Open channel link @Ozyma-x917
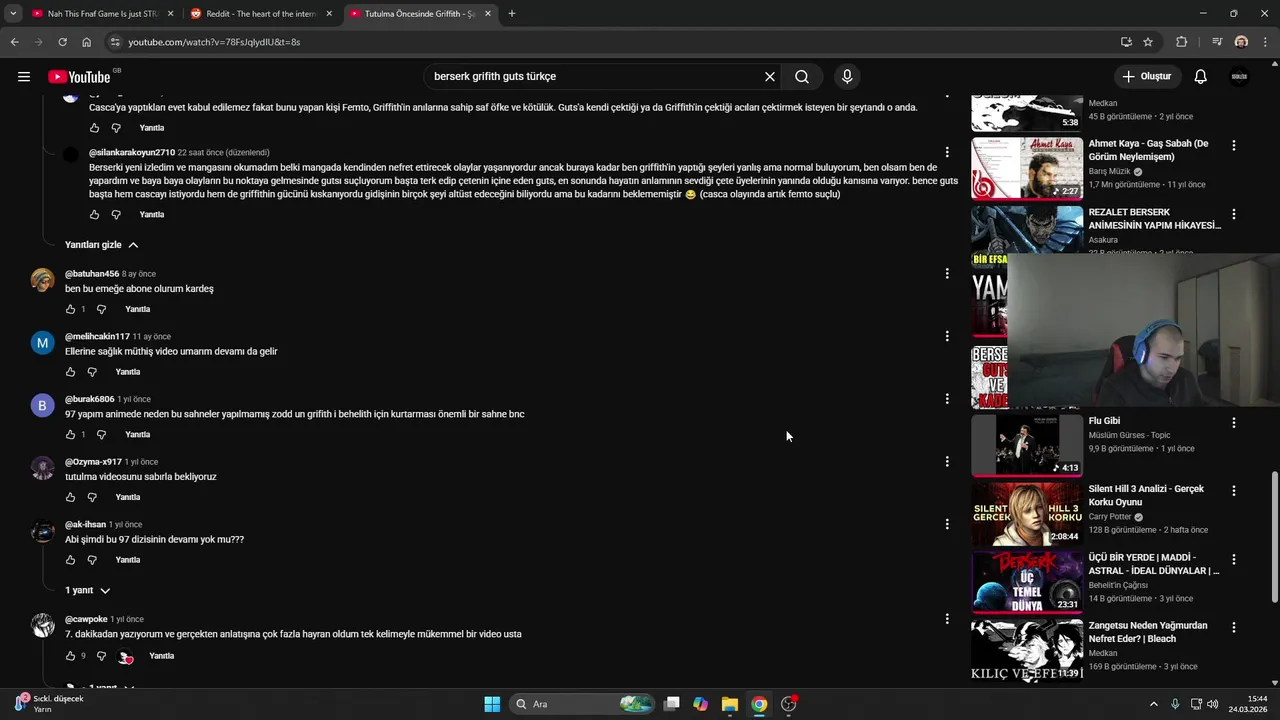This screenshot has width=1280, height=720. point(93,462)
